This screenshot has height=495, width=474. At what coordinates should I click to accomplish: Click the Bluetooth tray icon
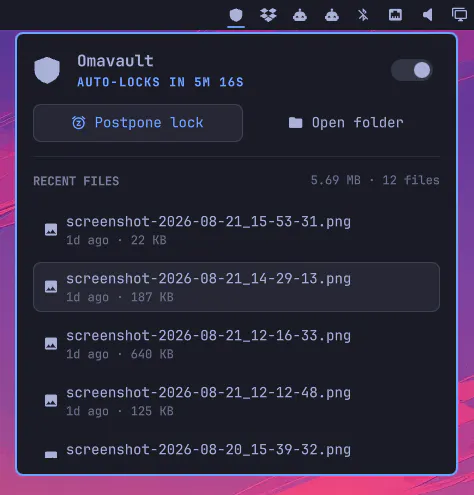(x=363, y=15)
